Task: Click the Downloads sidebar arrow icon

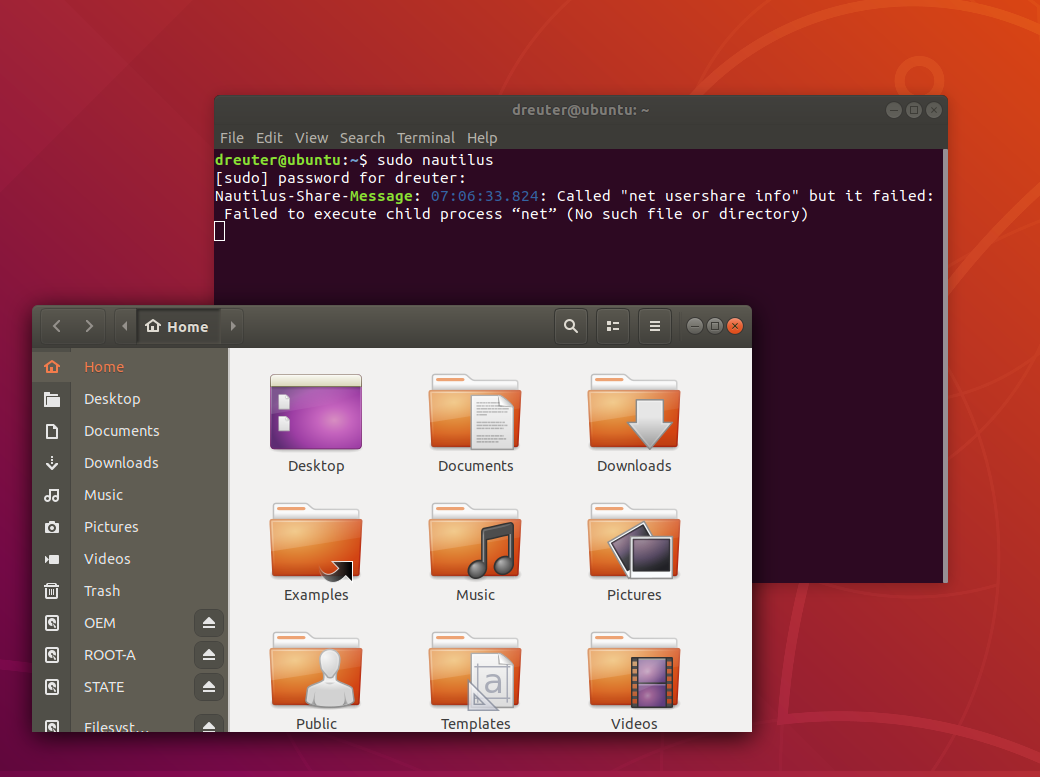Action: (x=52, y=463)
